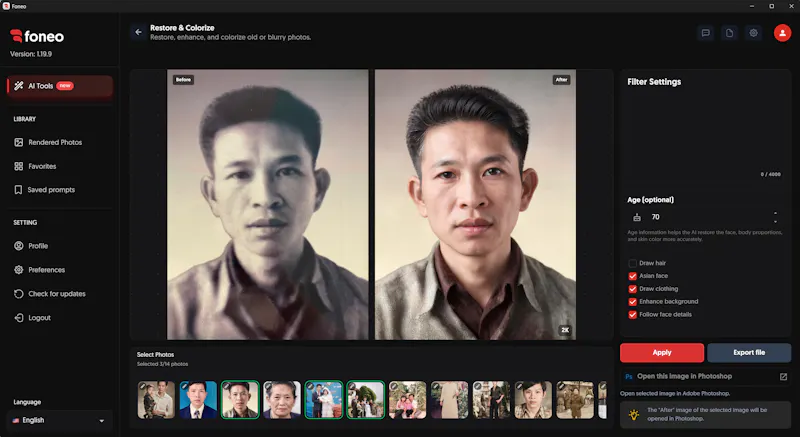Click the After colorized preview image
This screenshot has width=800, height=437.
[475, 204]
